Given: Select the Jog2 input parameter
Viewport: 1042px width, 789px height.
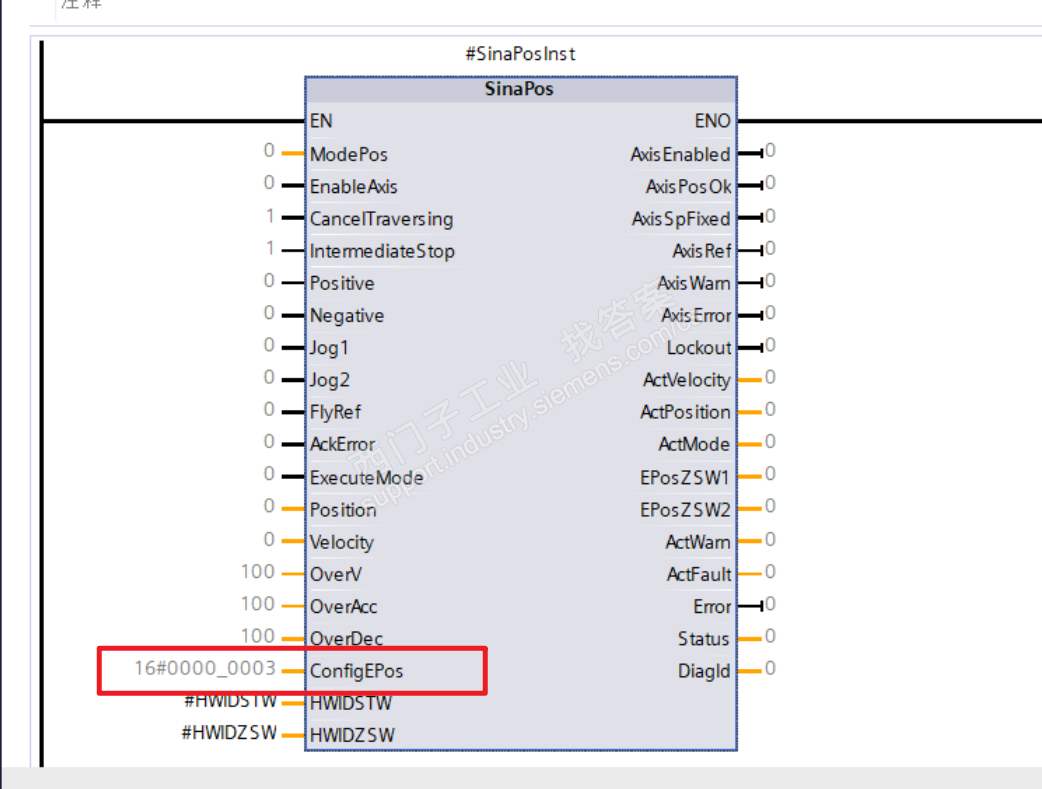Looking at the screenshot, I should click(x=330, y=380).
